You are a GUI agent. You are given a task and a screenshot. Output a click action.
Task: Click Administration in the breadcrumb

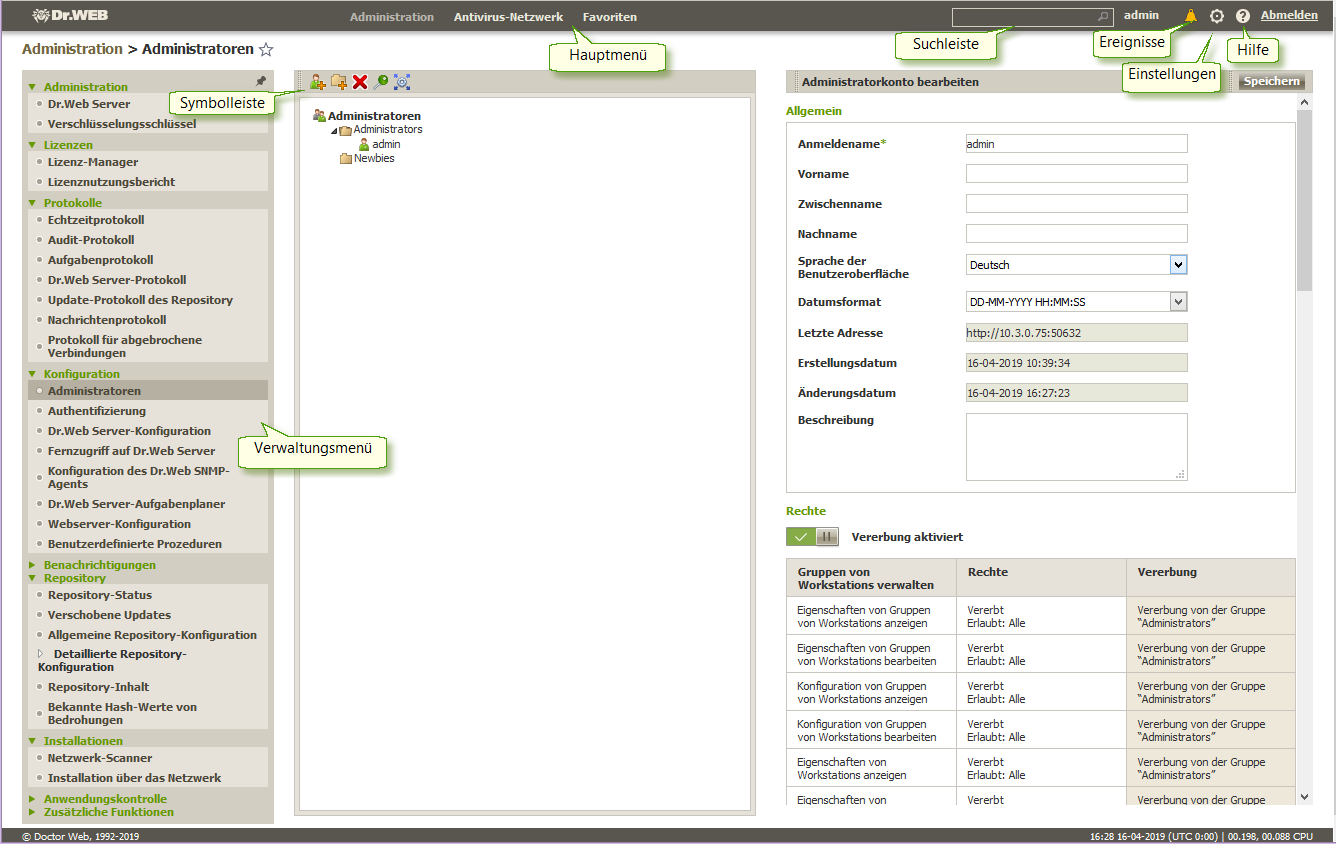coord(72,49)
